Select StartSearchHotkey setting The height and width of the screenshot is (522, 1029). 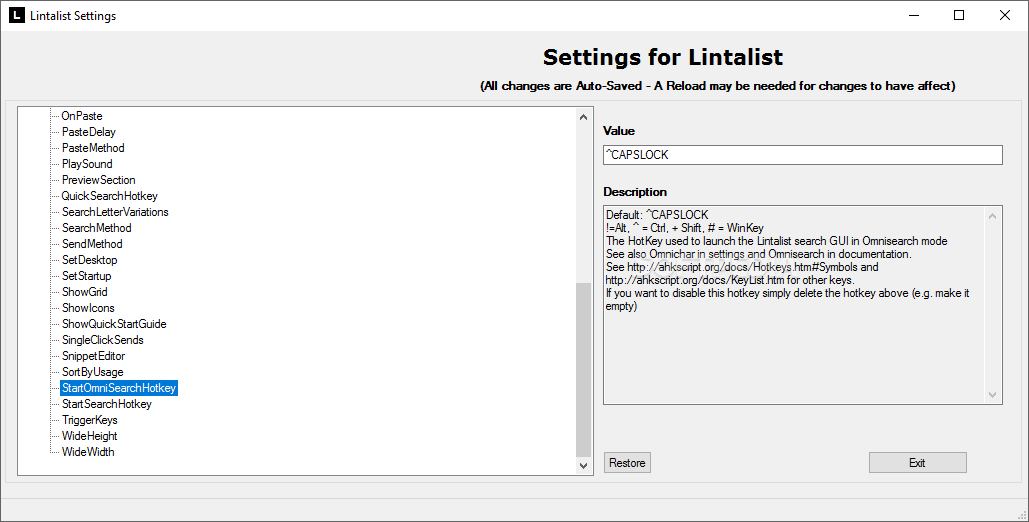[x=106, y=404]
